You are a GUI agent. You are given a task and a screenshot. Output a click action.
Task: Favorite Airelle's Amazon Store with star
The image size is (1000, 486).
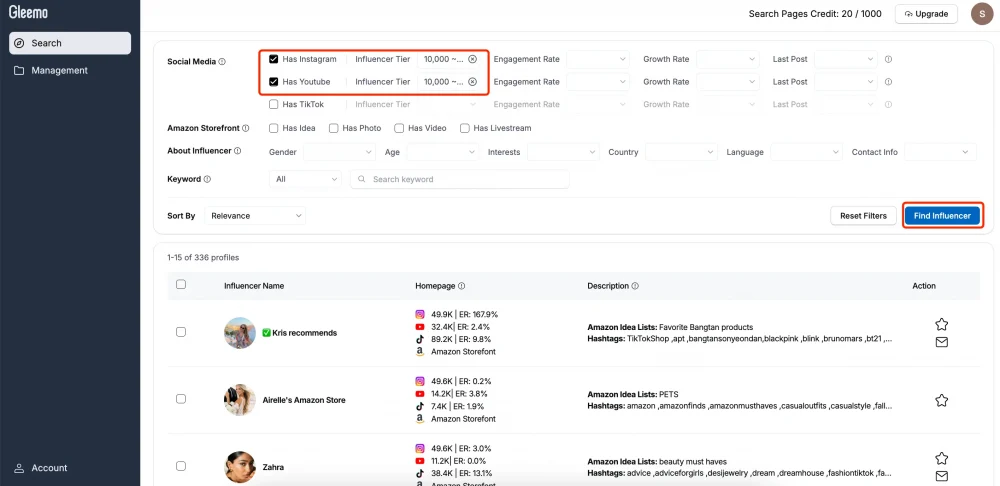941,401
